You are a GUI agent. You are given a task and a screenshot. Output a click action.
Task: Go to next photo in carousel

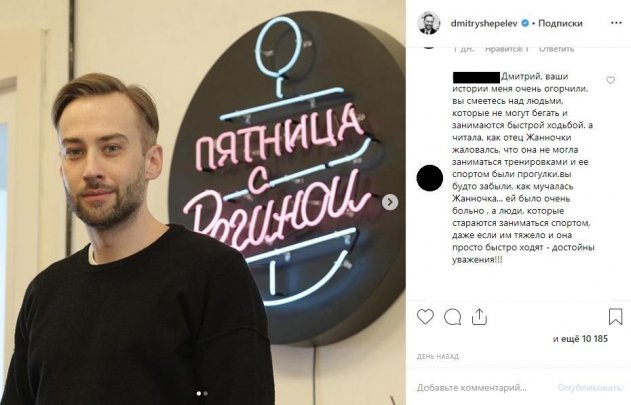tap(390, 202)
